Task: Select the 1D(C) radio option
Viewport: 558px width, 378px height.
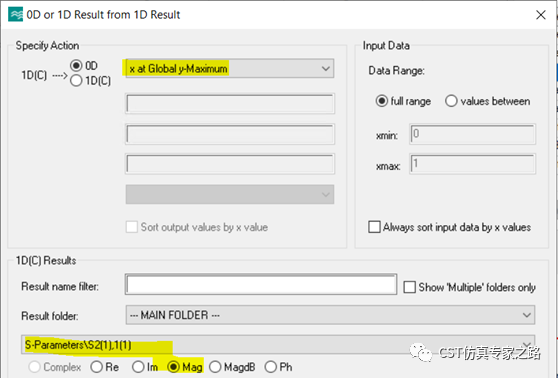Action: (76, 81)
